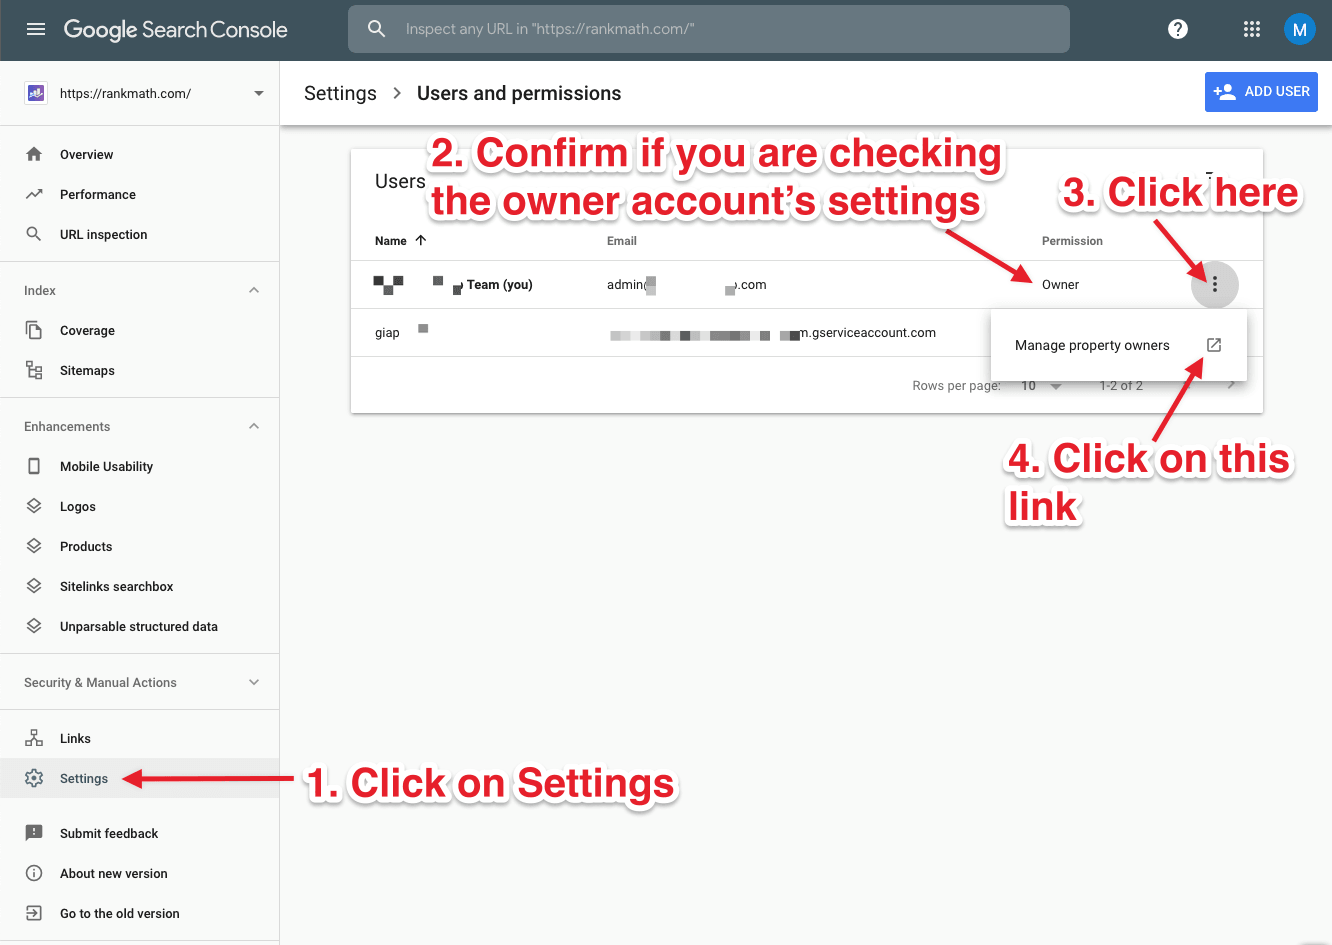Click the sort arrow next to Name
Screen dimensions: 1332x945
click(x=421, y=240)
